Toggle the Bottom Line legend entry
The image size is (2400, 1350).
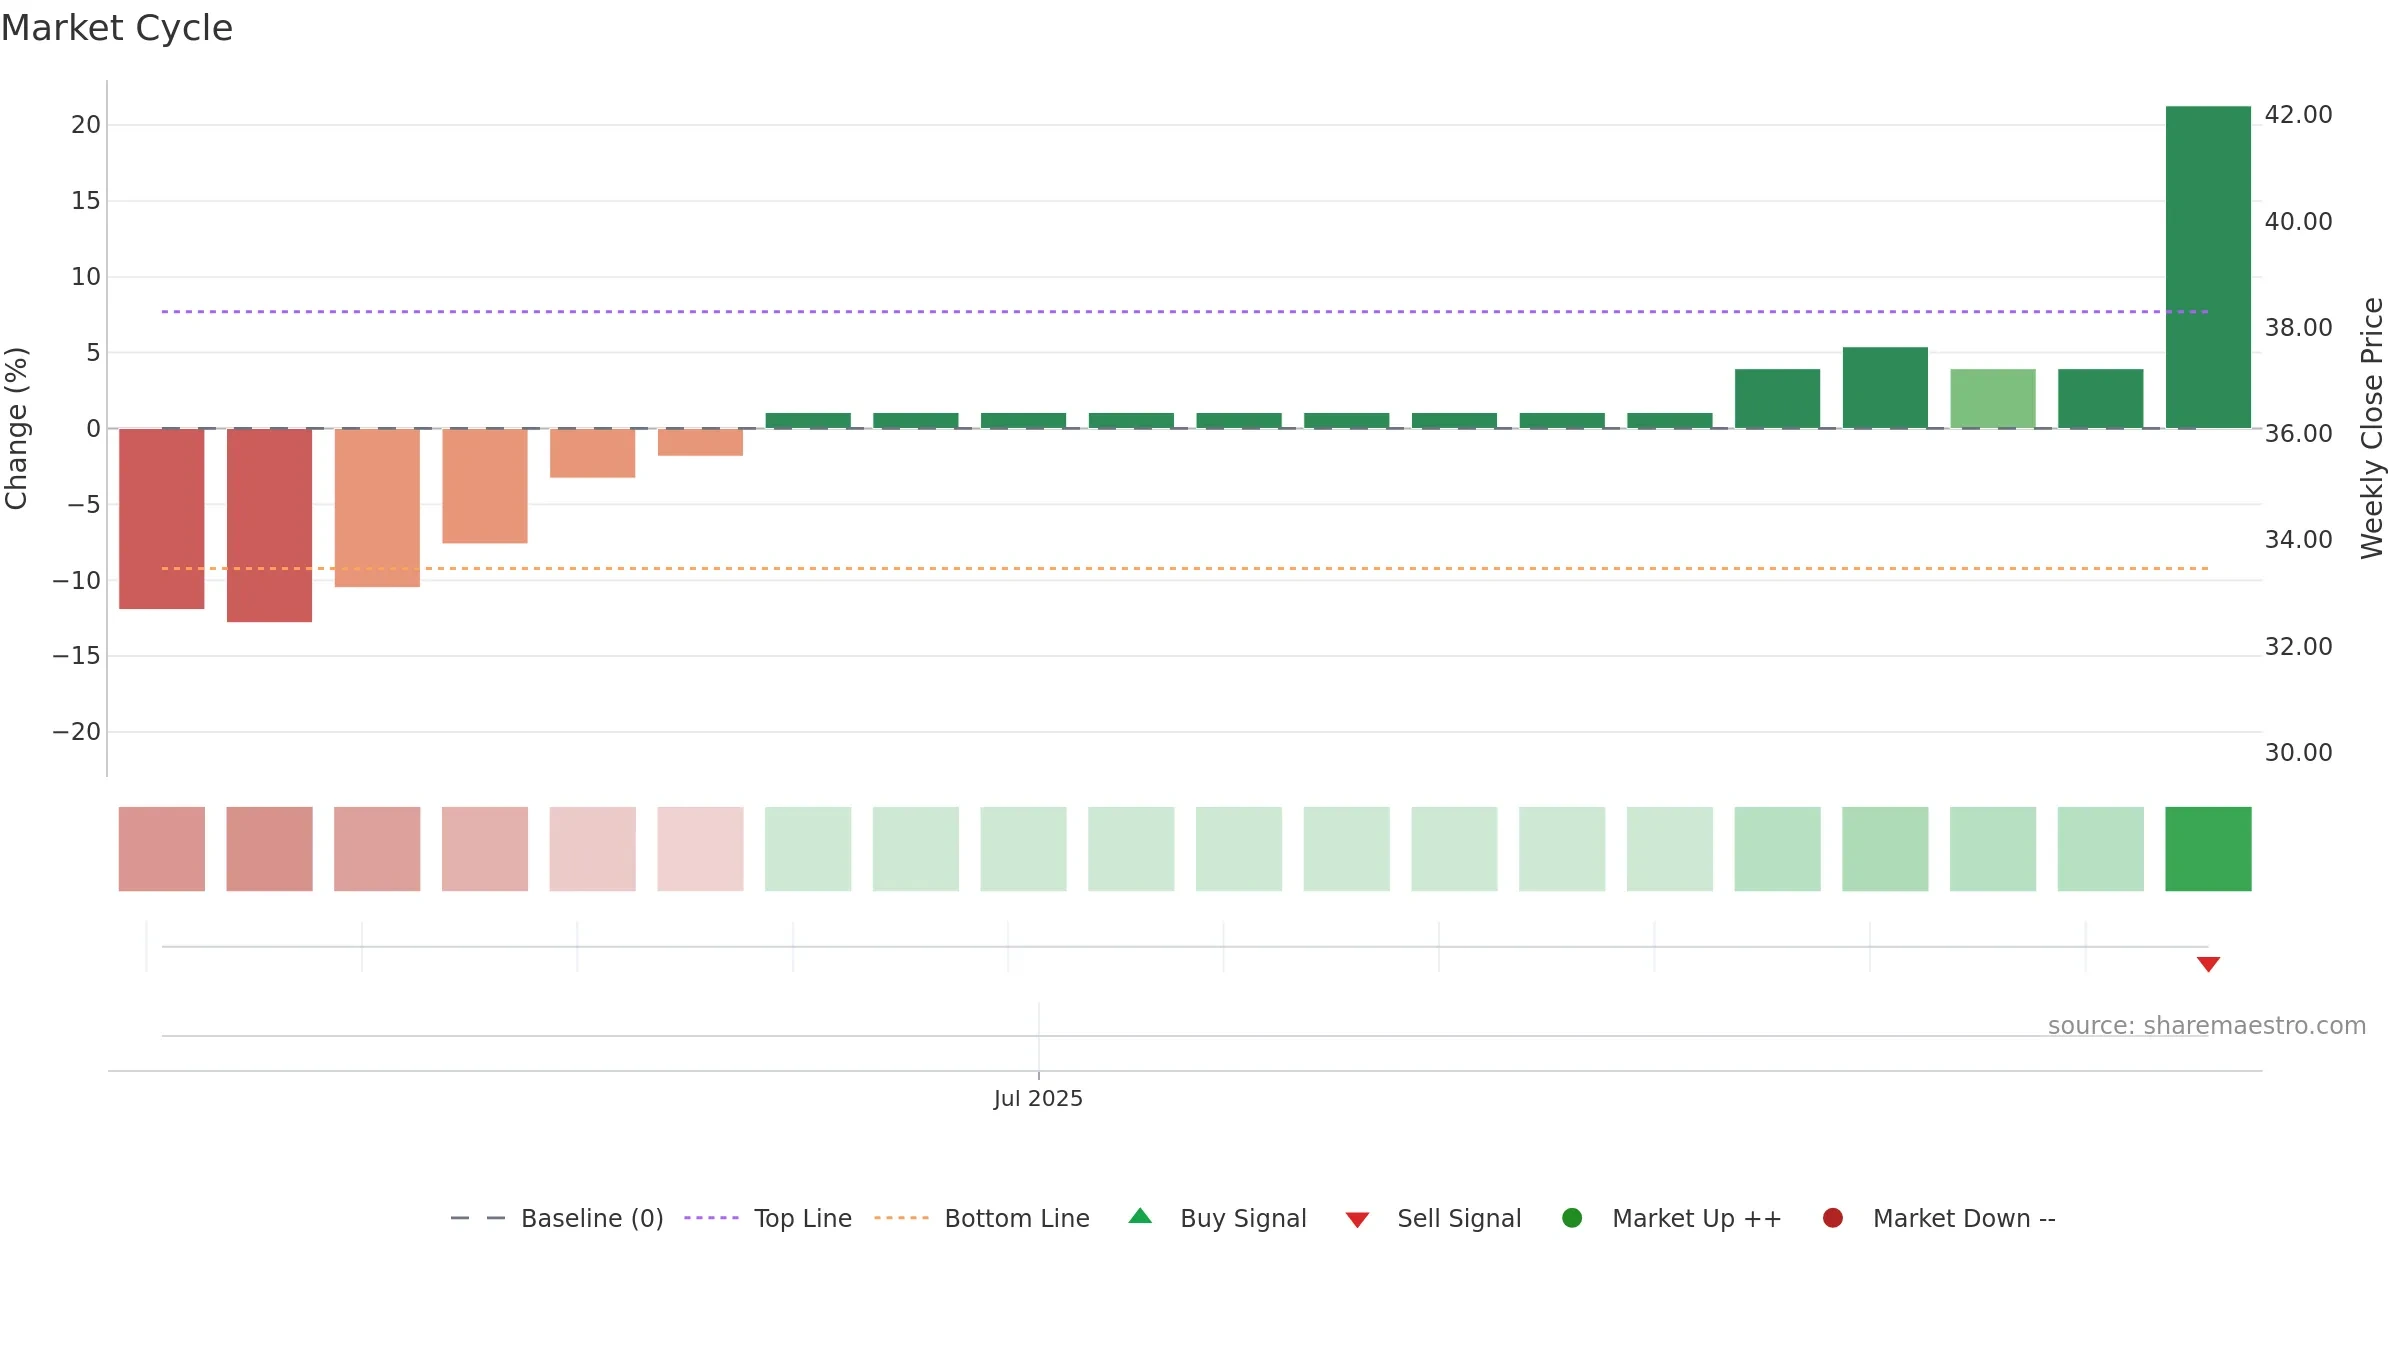pyautogui.click(x=982, y=1218)
